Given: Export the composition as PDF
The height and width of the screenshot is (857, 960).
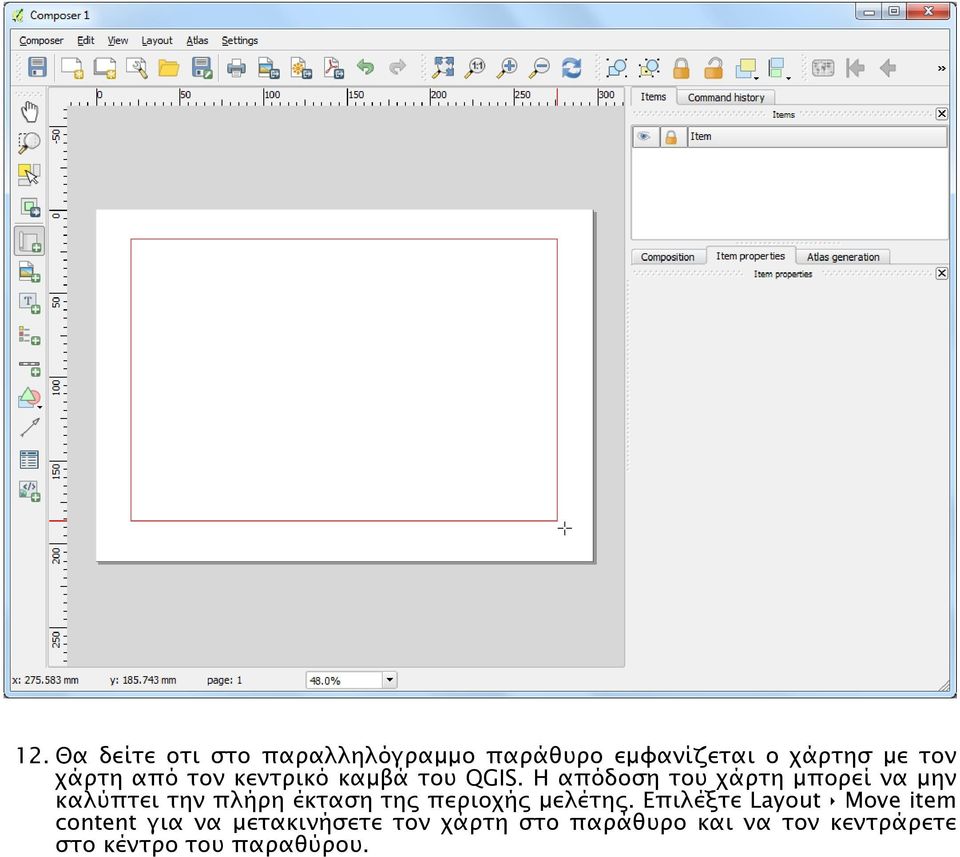Looking at the screenshot, I should [334, 67].
